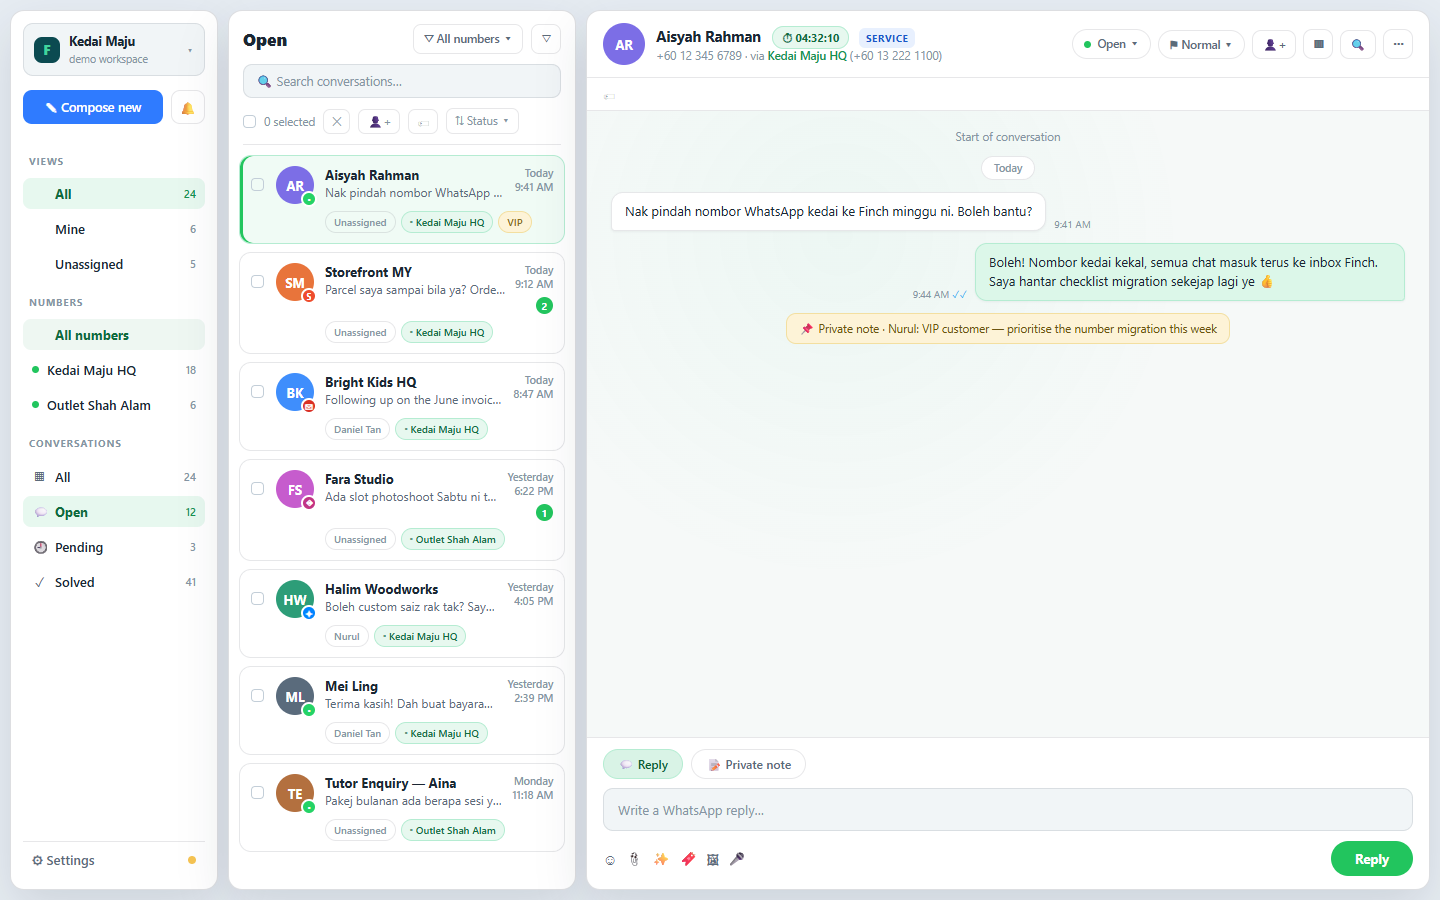The image size is (1440, 900).
Task: Click the AR avatar in the conversation header
Action: coord(624,44)
